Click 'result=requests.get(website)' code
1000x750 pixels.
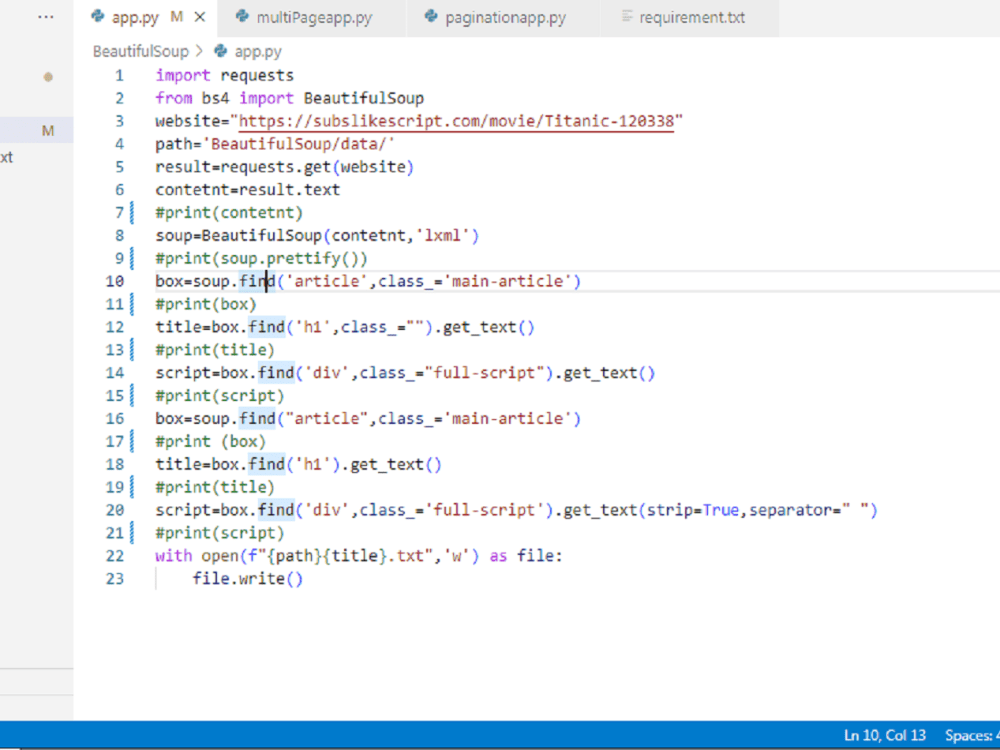point(284,167)
